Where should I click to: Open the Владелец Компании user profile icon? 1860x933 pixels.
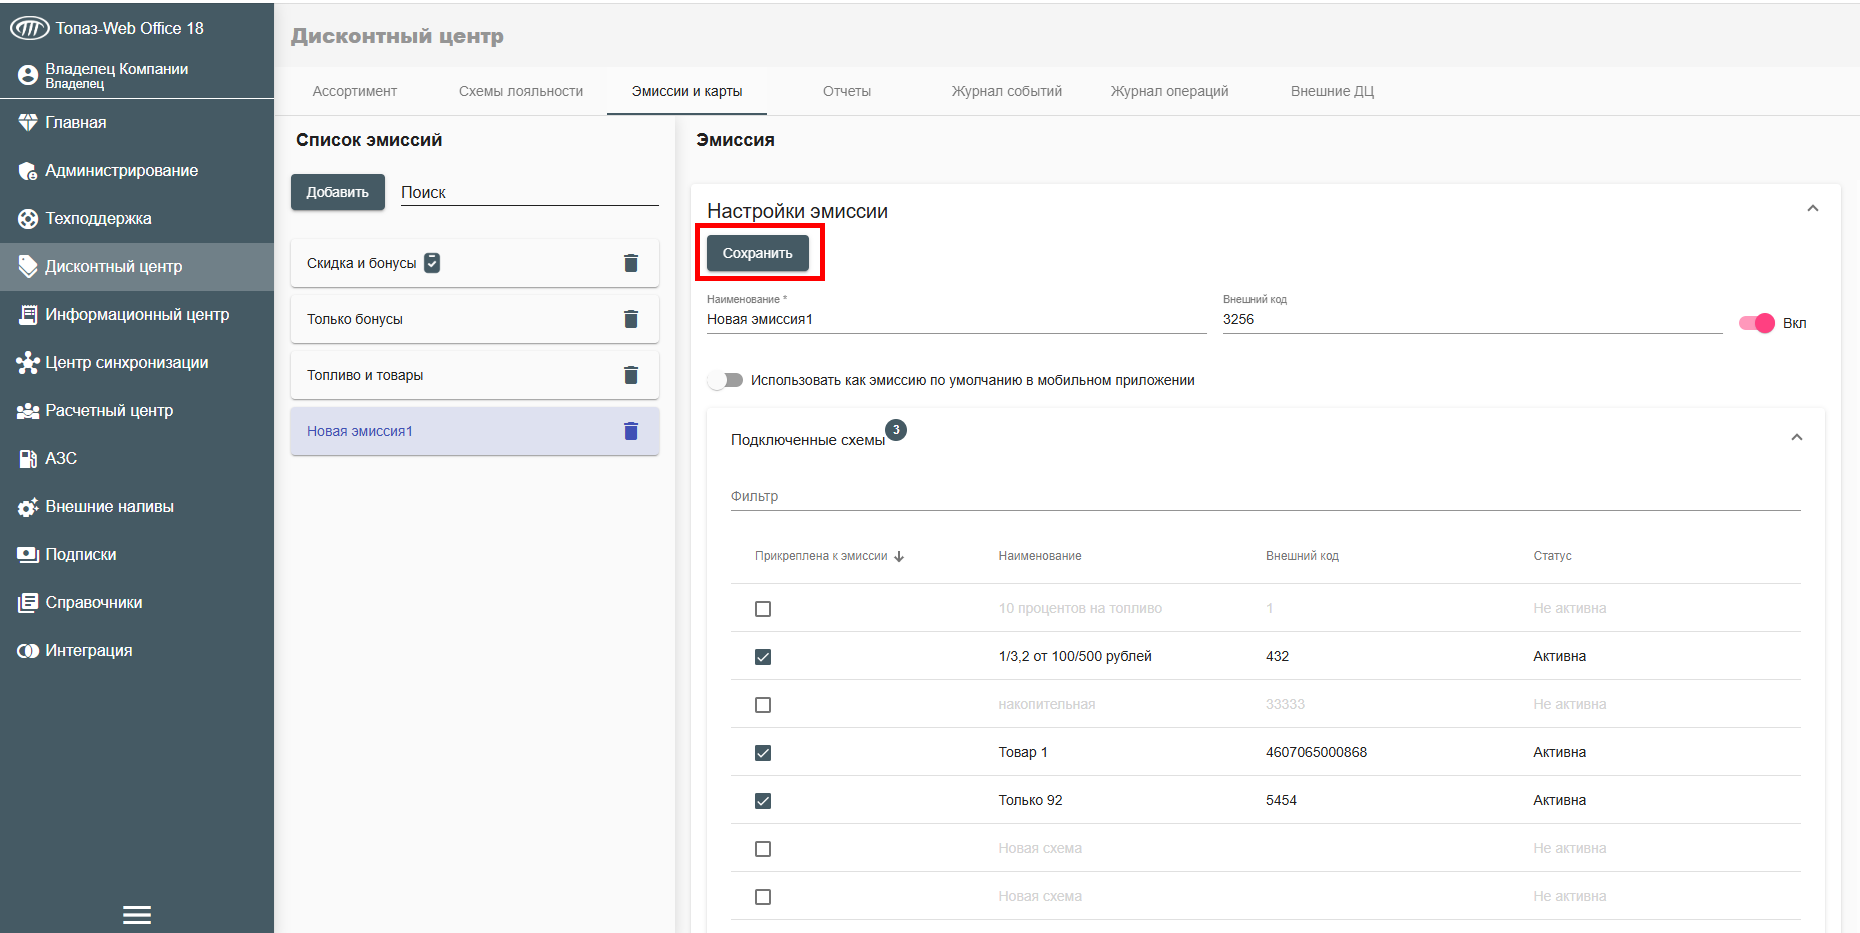pyautogui.click(x=28, y=75)
